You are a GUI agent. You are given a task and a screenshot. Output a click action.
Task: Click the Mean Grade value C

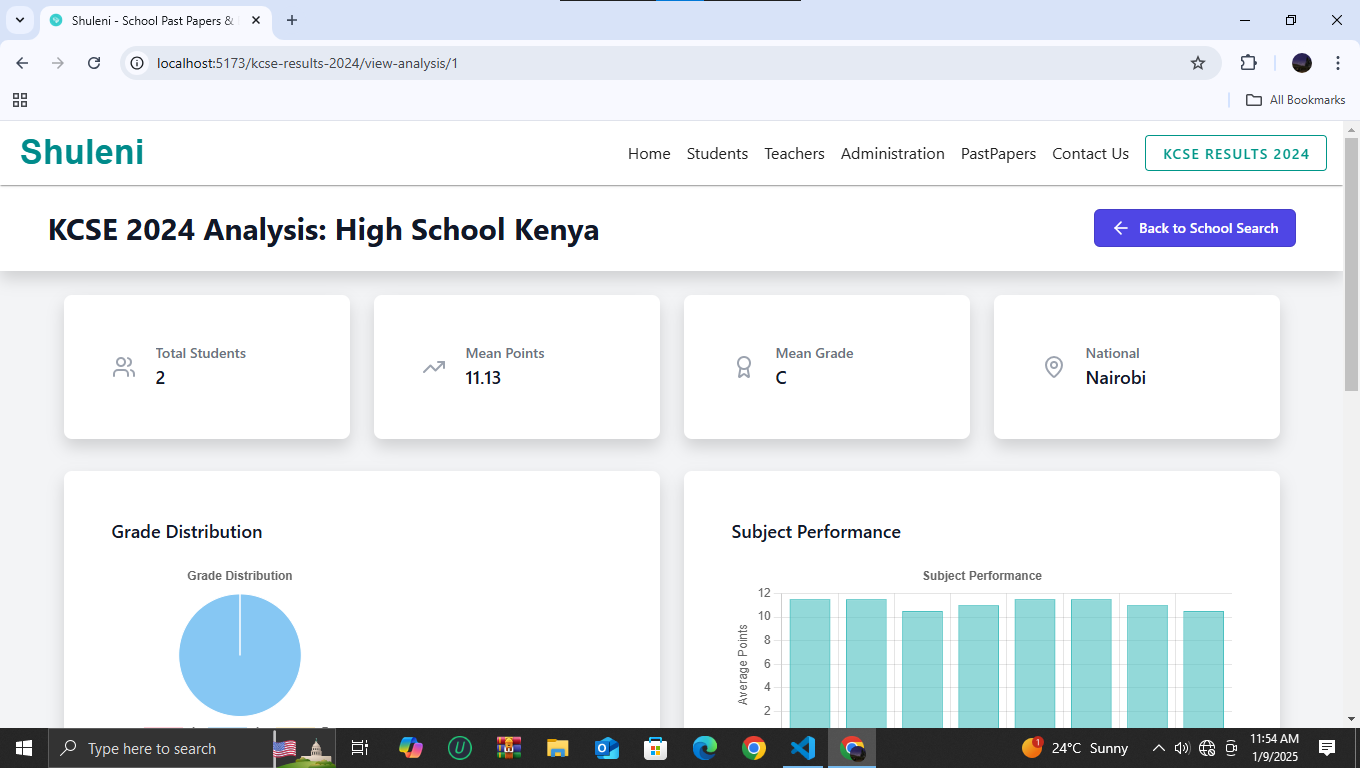click(x=781, y=378)
